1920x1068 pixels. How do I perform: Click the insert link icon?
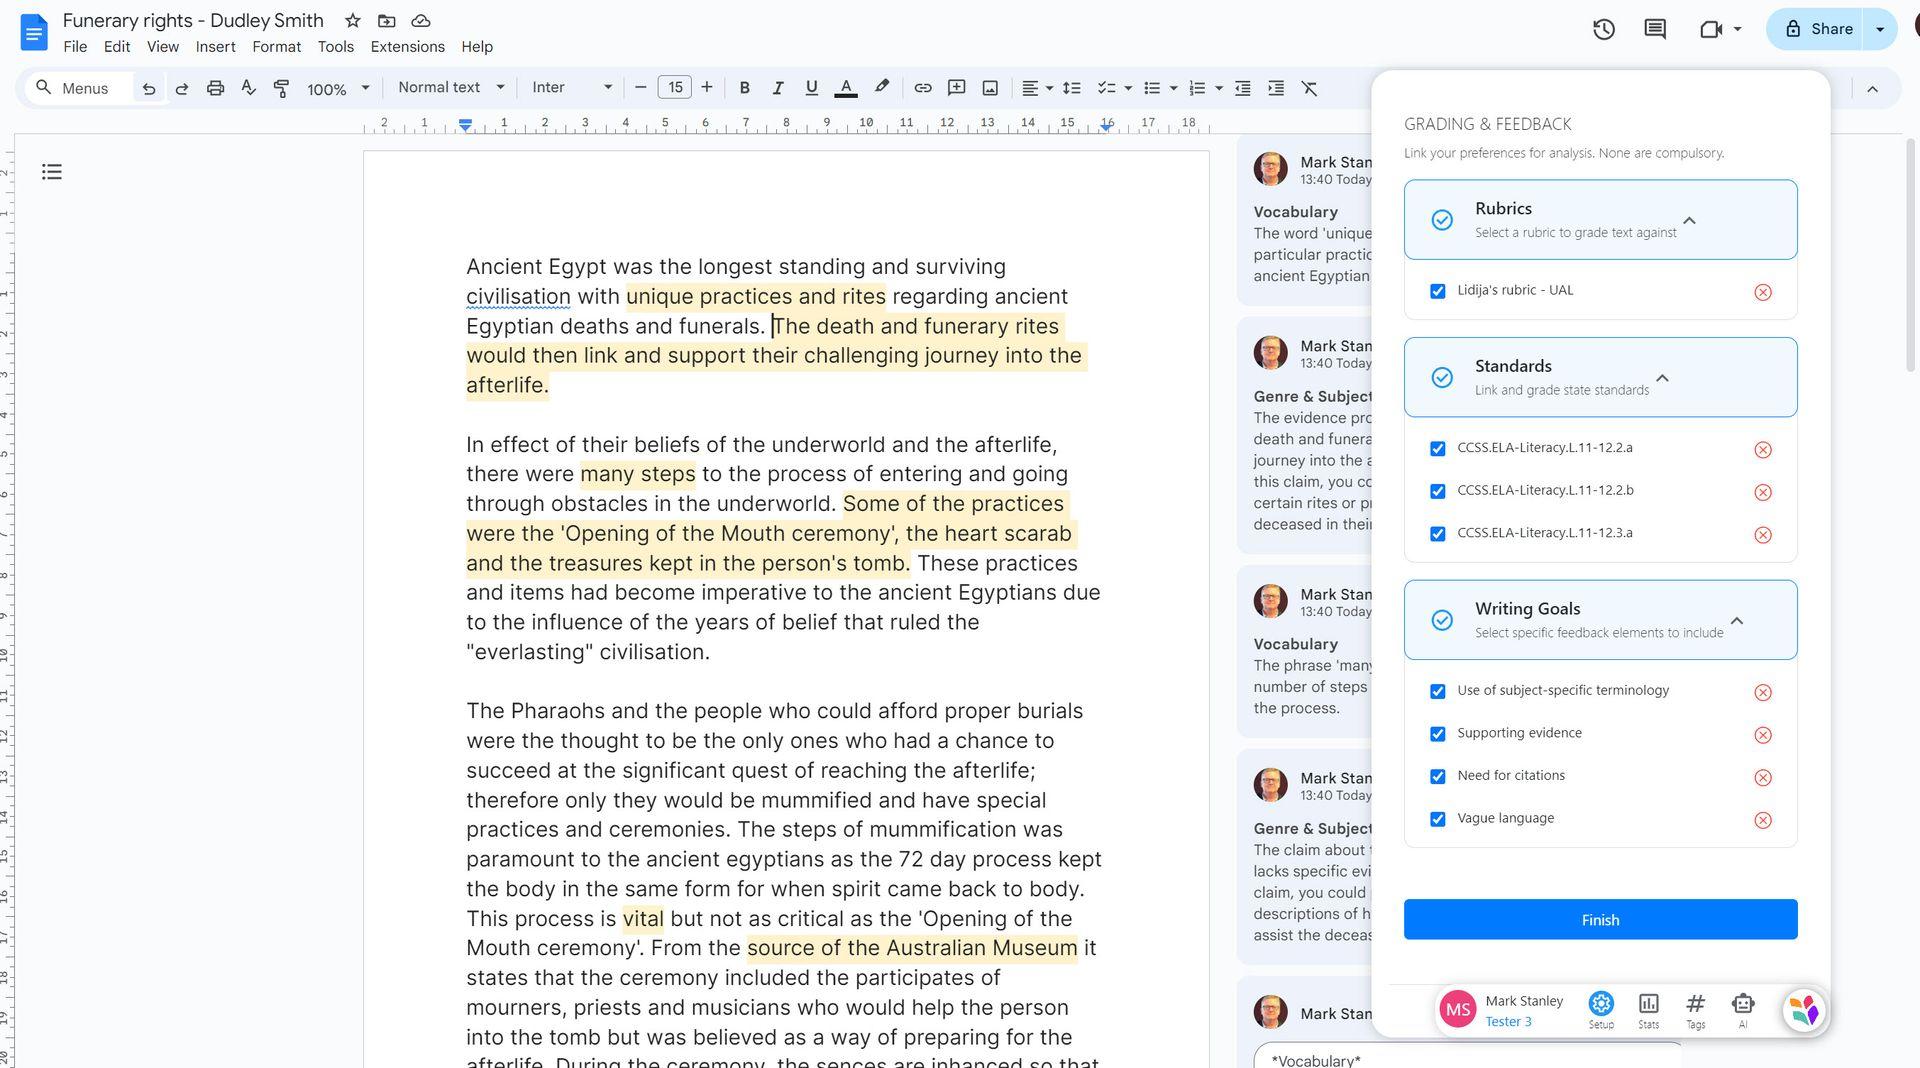[922, 88]
